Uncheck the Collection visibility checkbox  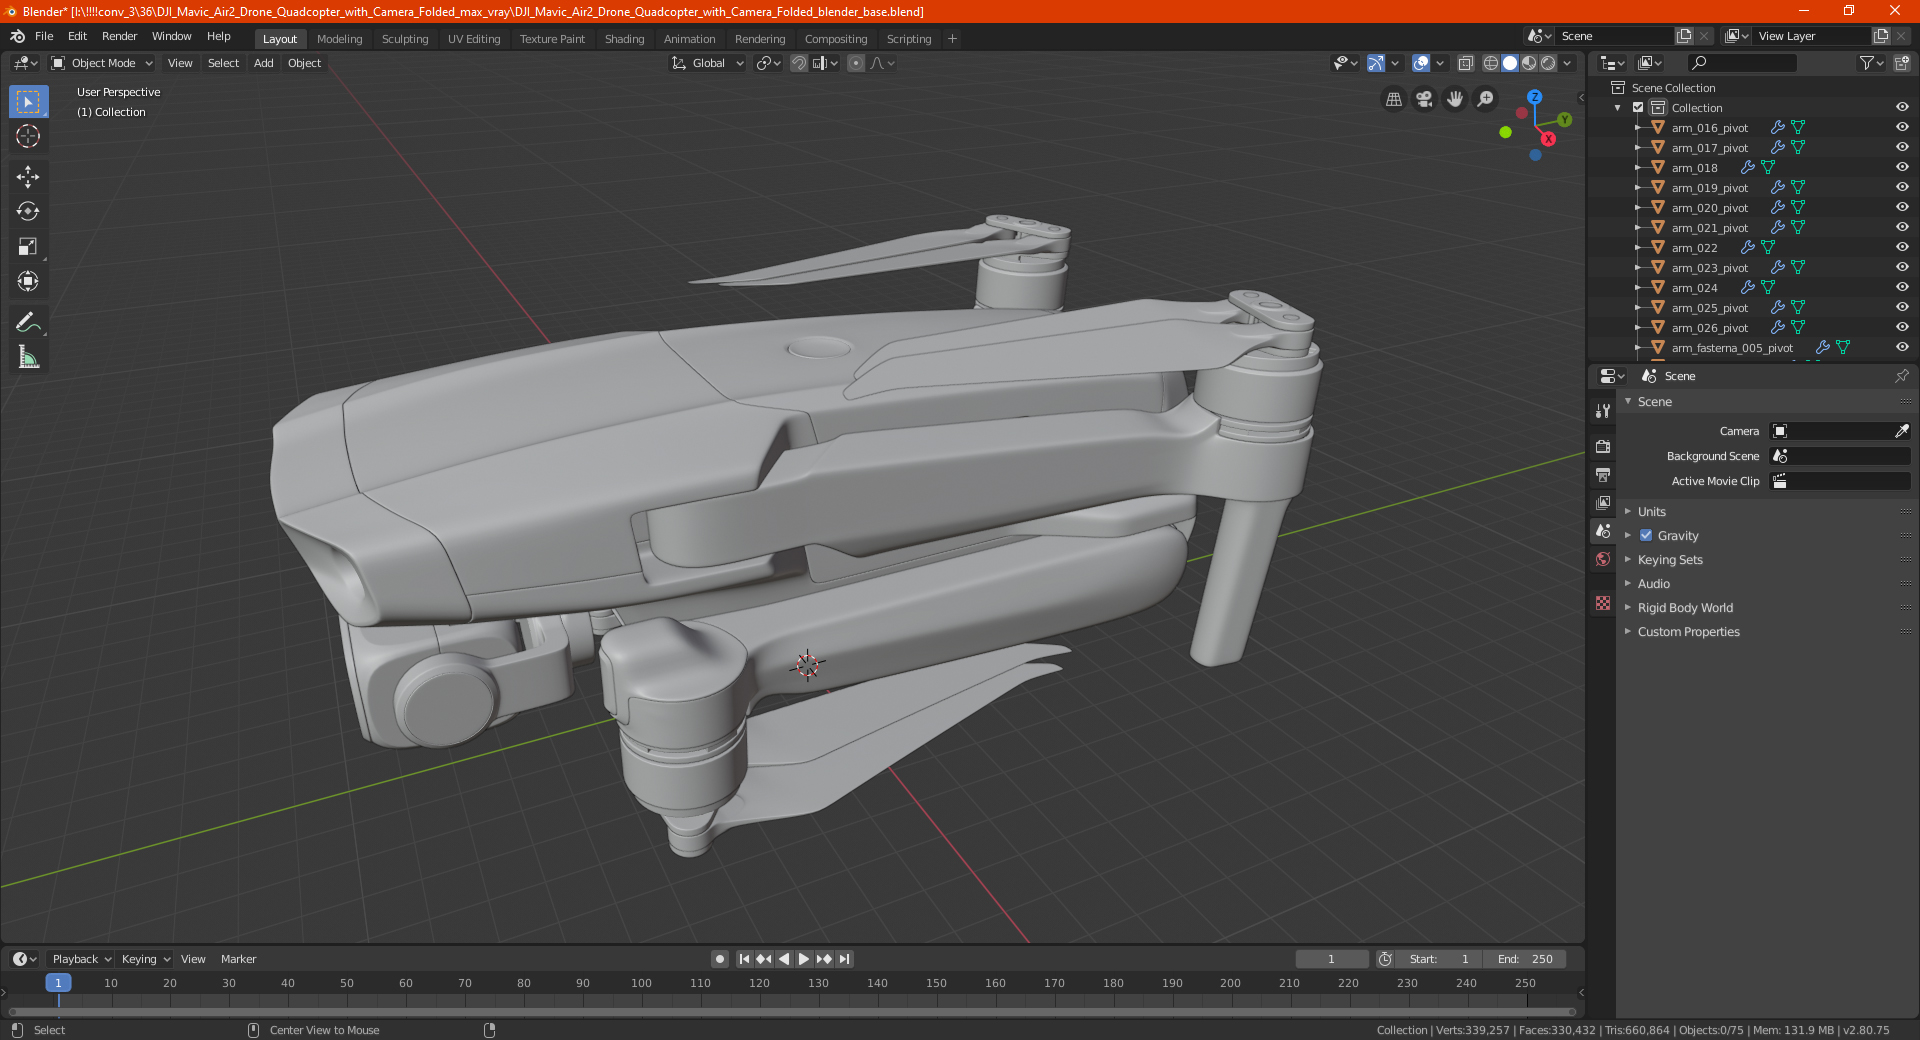[1638, 108]
